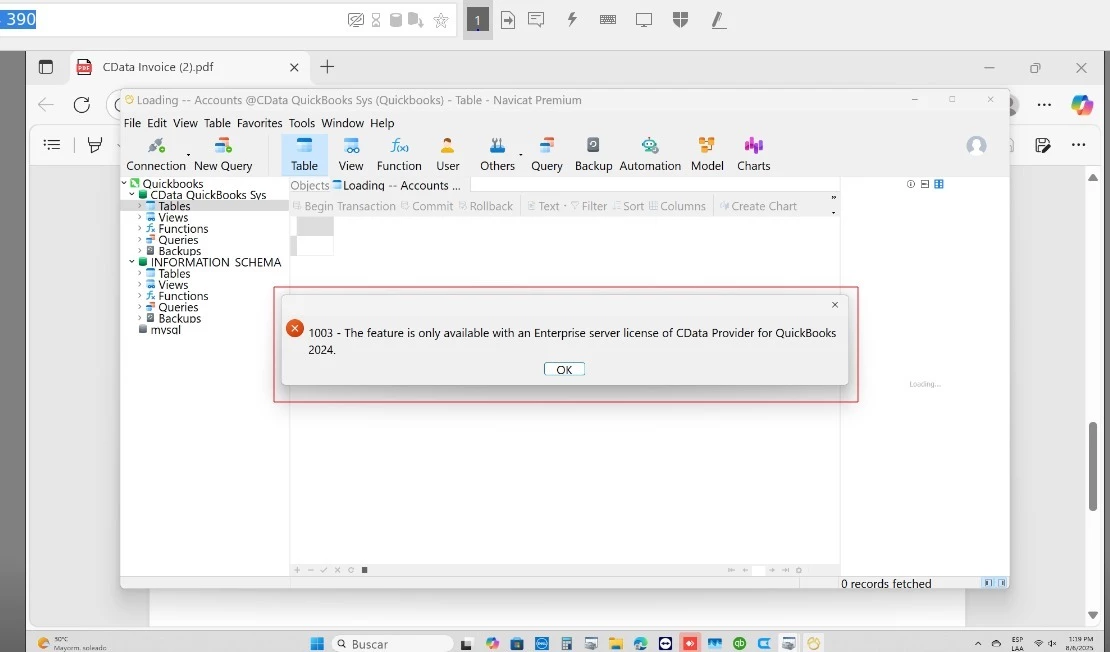The image size is (1110, 652).
Task: Click the PDF save icon in Edge
Action: pyautogui.click(x=1042, y=145)
